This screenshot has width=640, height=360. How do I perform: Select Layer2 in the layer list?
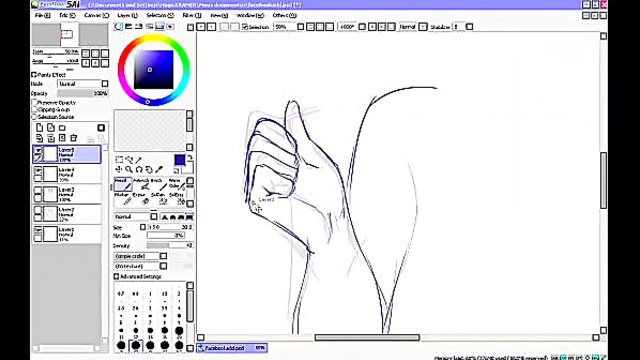click(67, 214)
